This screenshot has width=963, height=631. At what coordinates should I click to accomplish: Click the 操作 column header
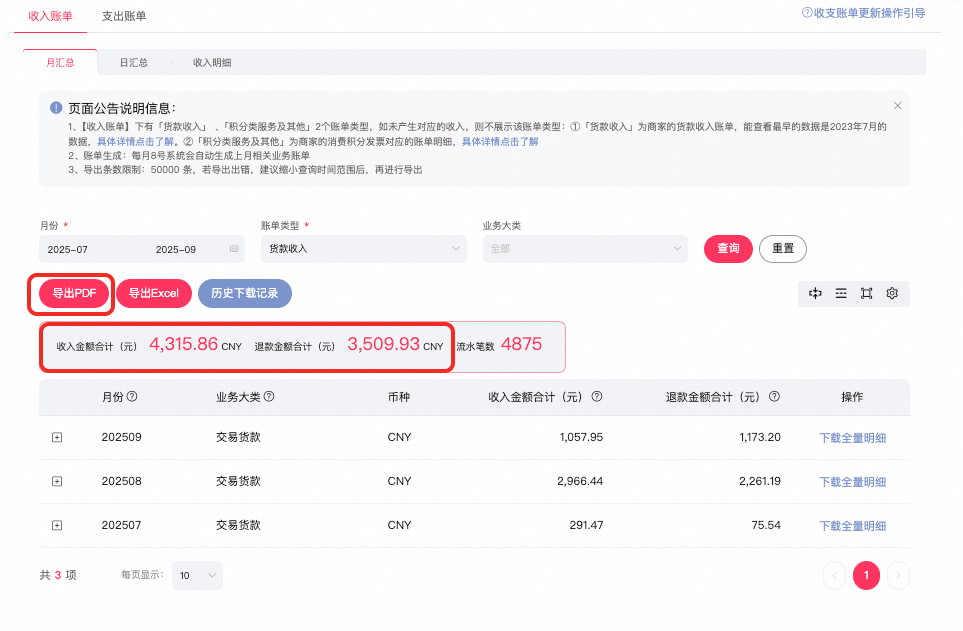pyautogui.click(x=852, y=398)
